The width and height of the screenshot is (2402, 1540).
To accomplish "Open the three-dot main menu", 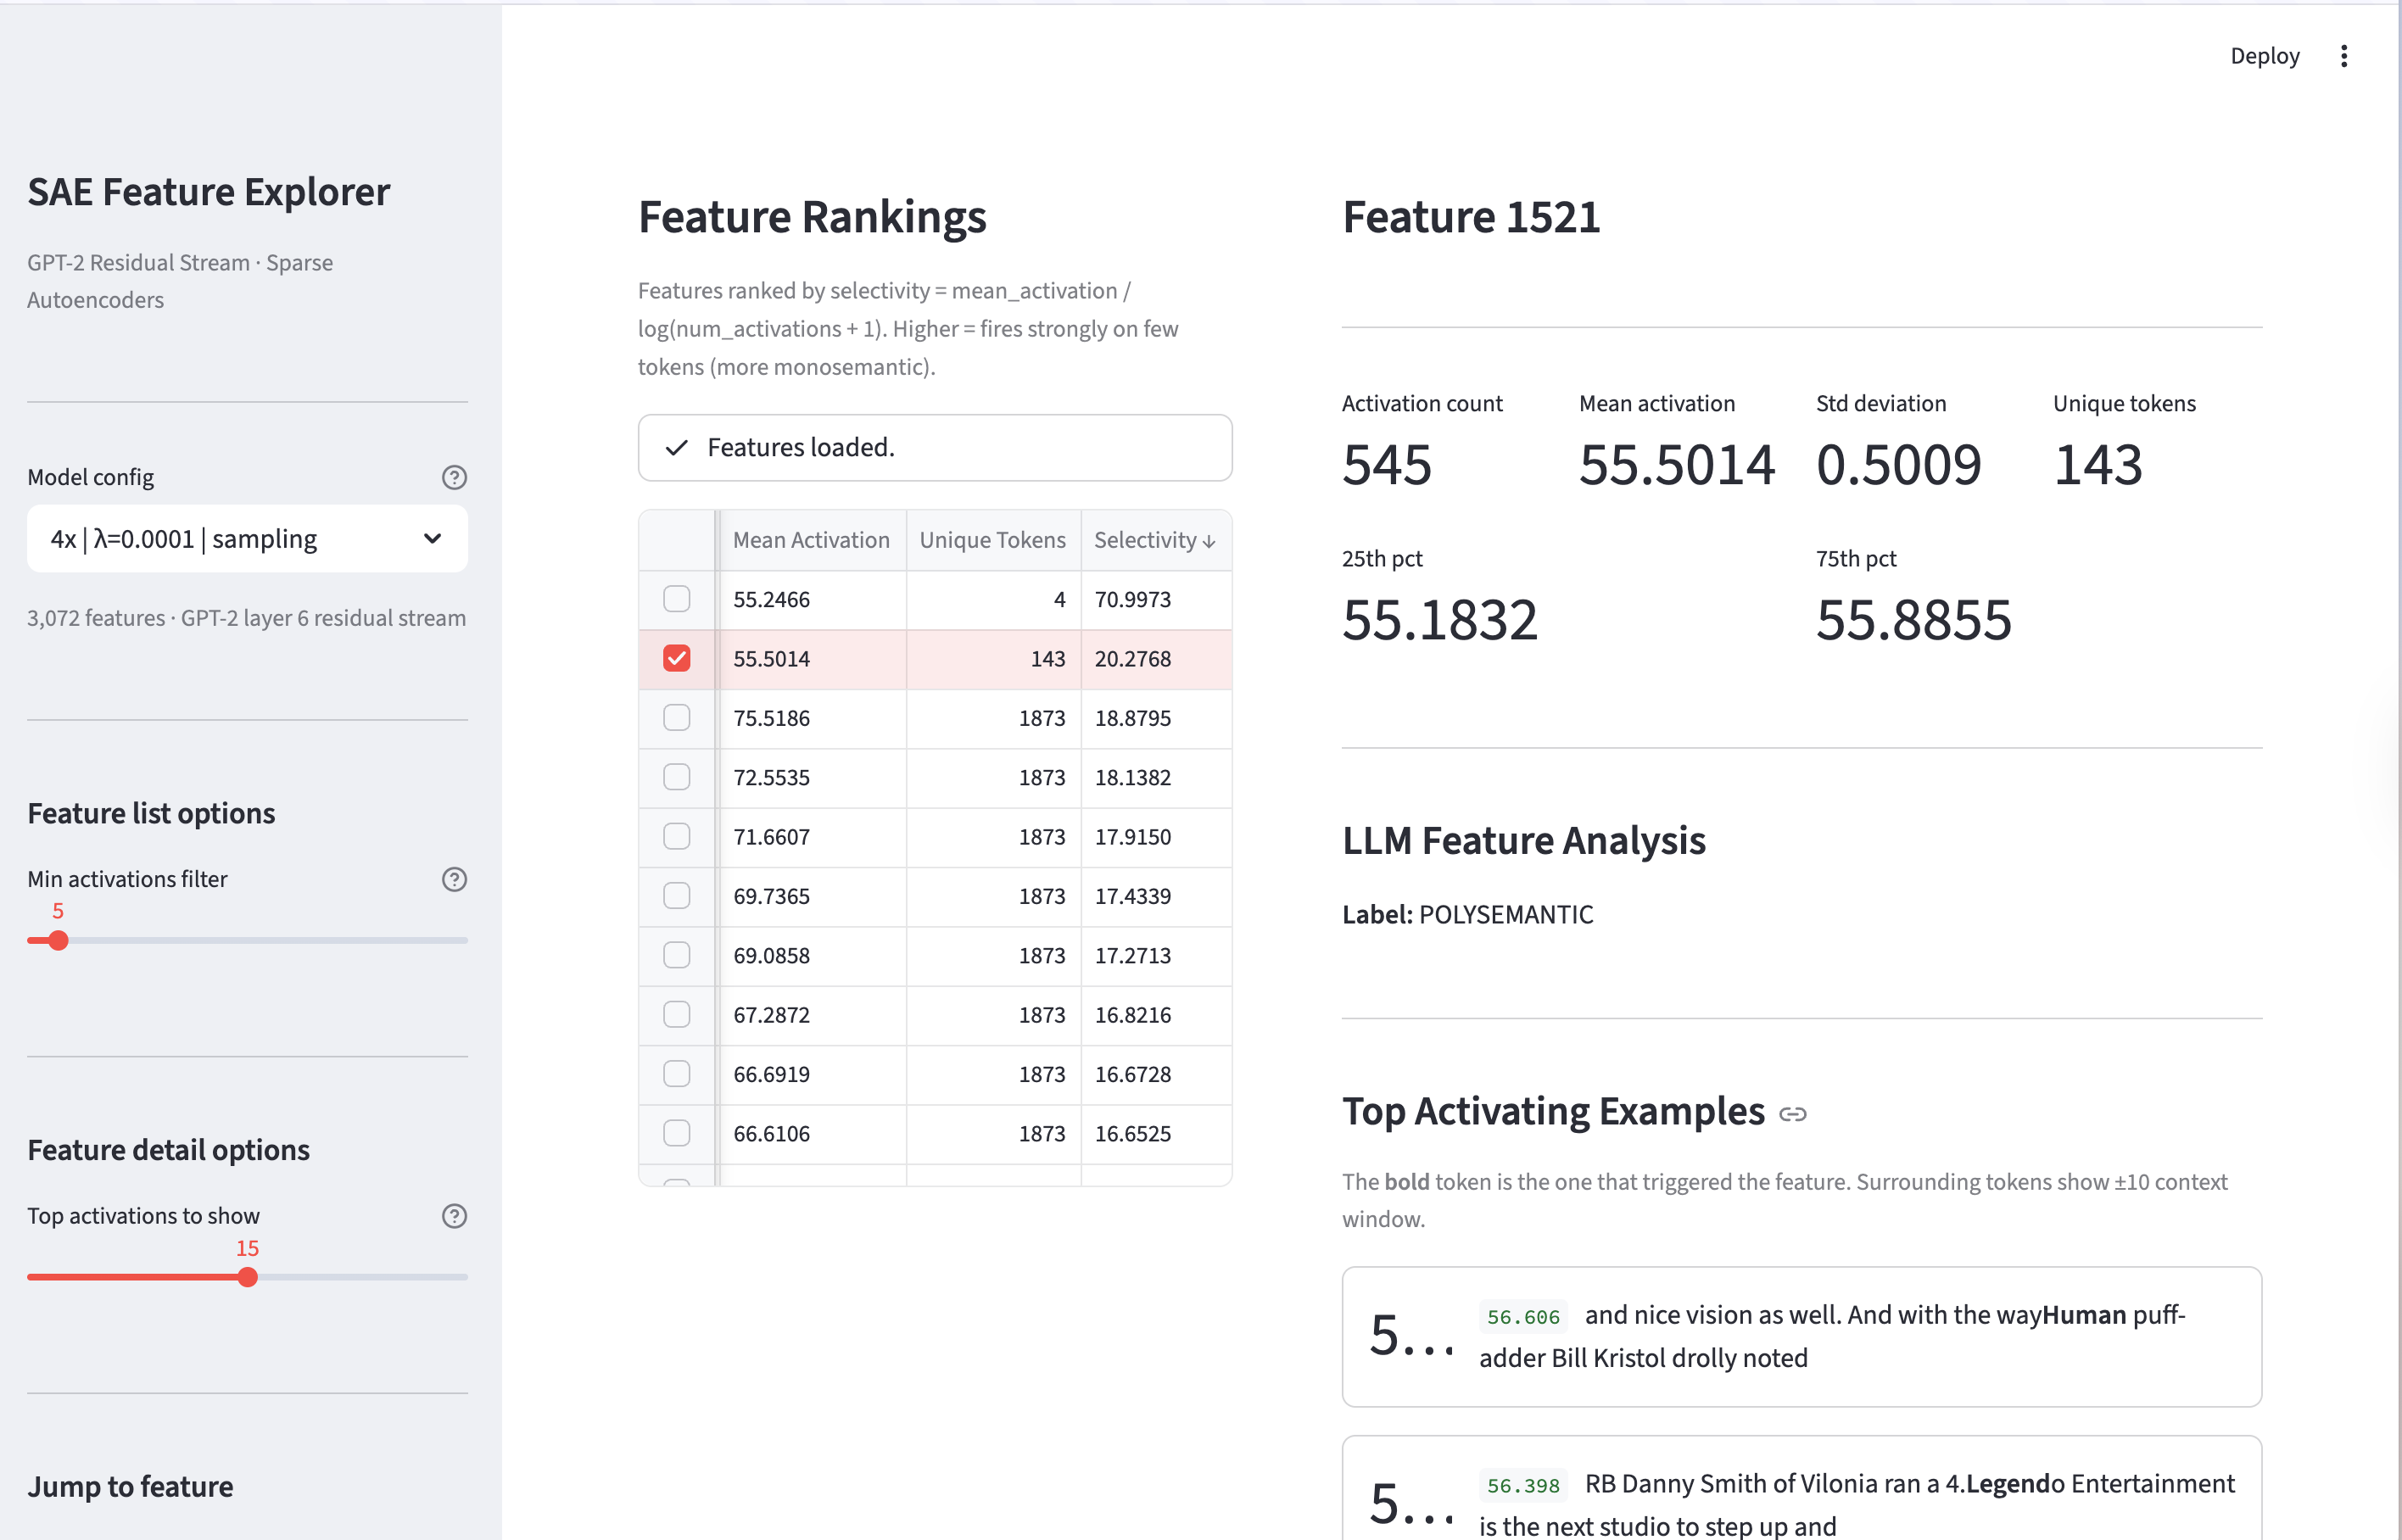I will 2344,56.
